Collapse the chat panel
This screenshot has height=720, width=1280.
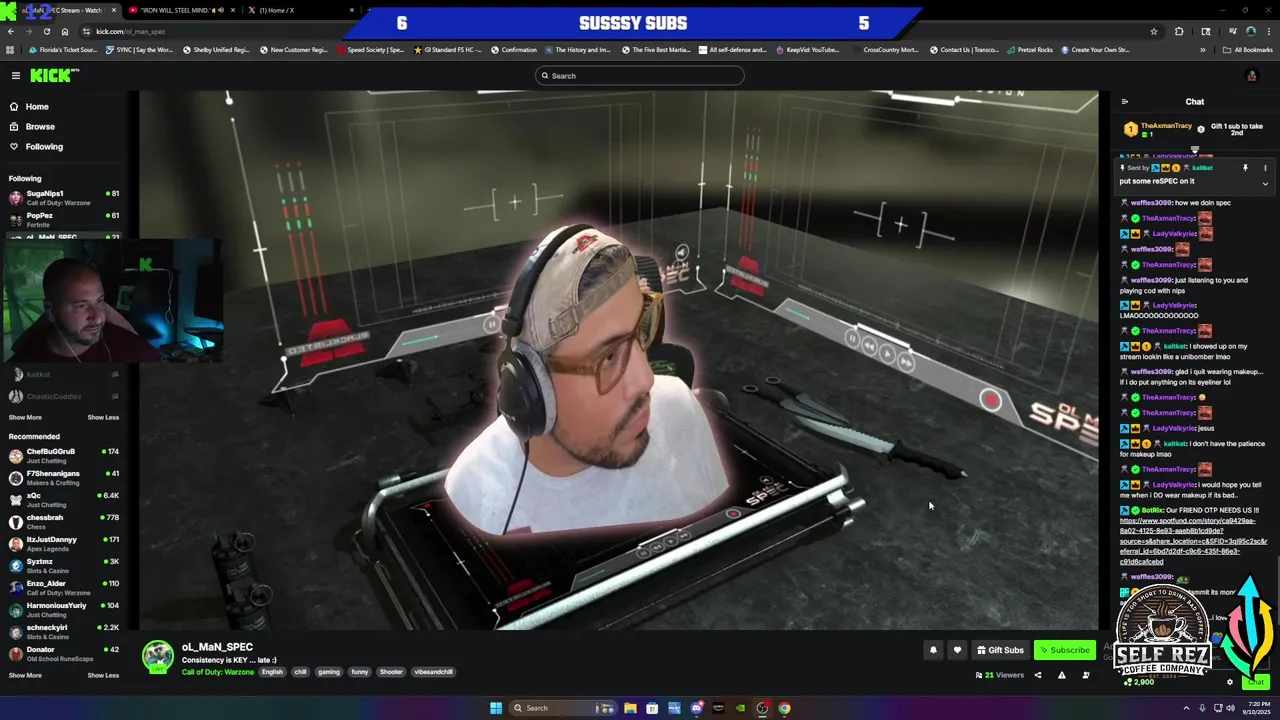pyautogui.click(x=1124, y=101)
